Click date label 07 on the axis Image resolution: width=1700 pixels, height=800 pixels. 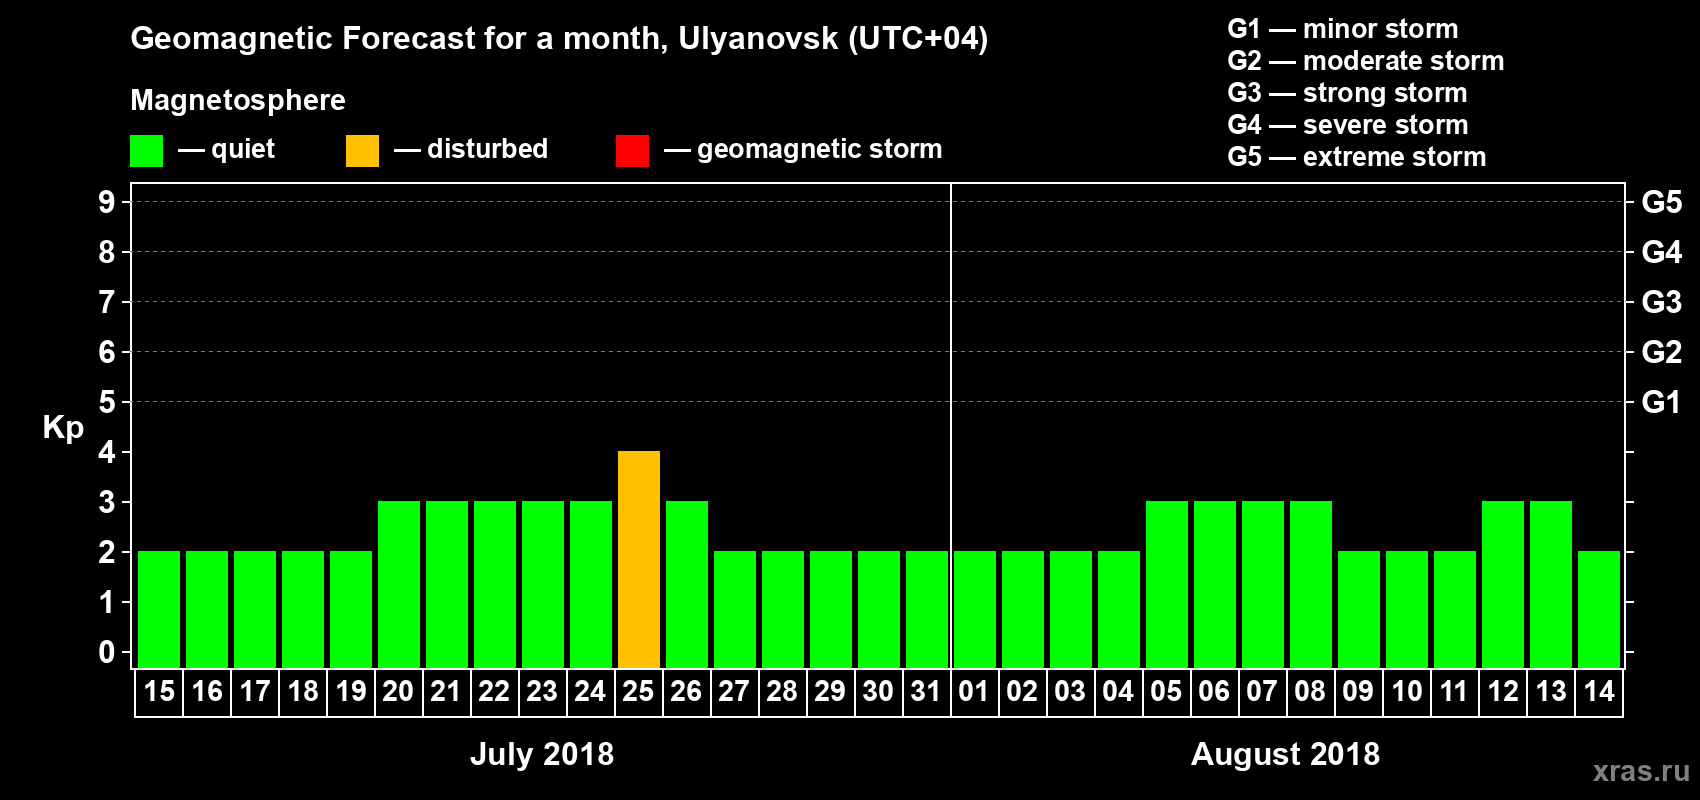(1262, 691)
